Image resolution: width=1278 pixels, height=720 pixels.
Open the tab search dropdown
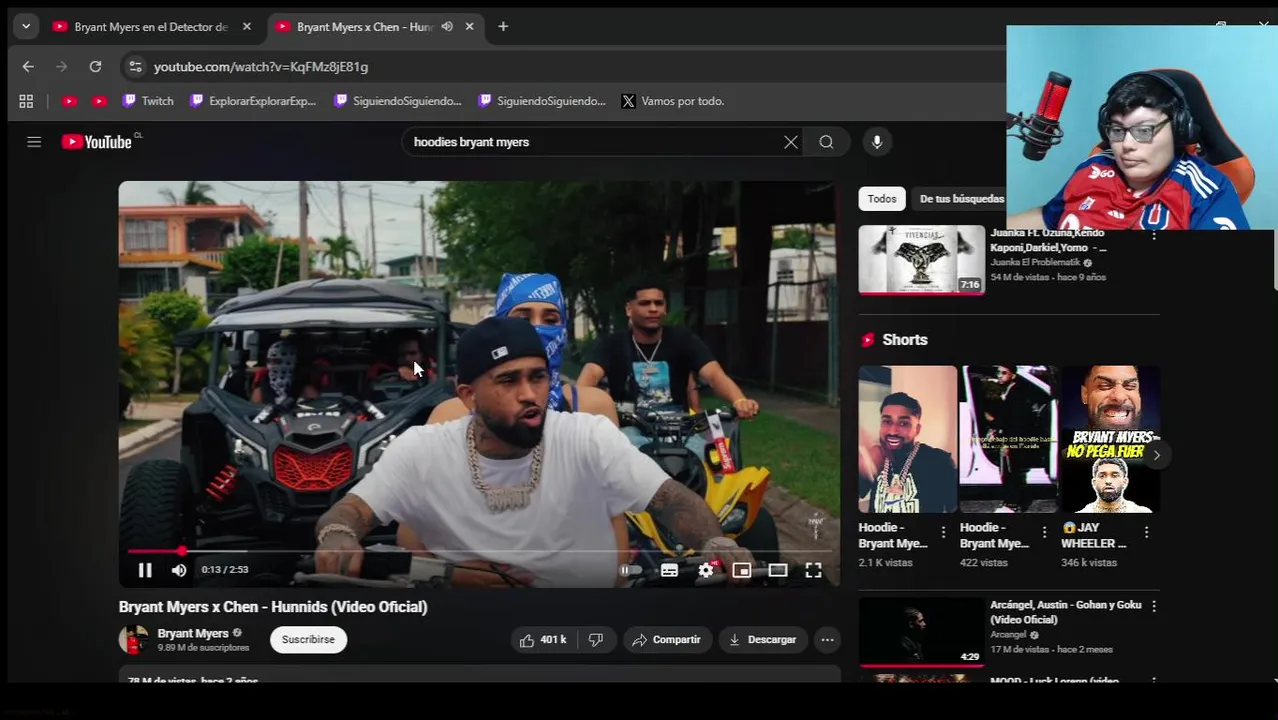[x=26, y=27]
